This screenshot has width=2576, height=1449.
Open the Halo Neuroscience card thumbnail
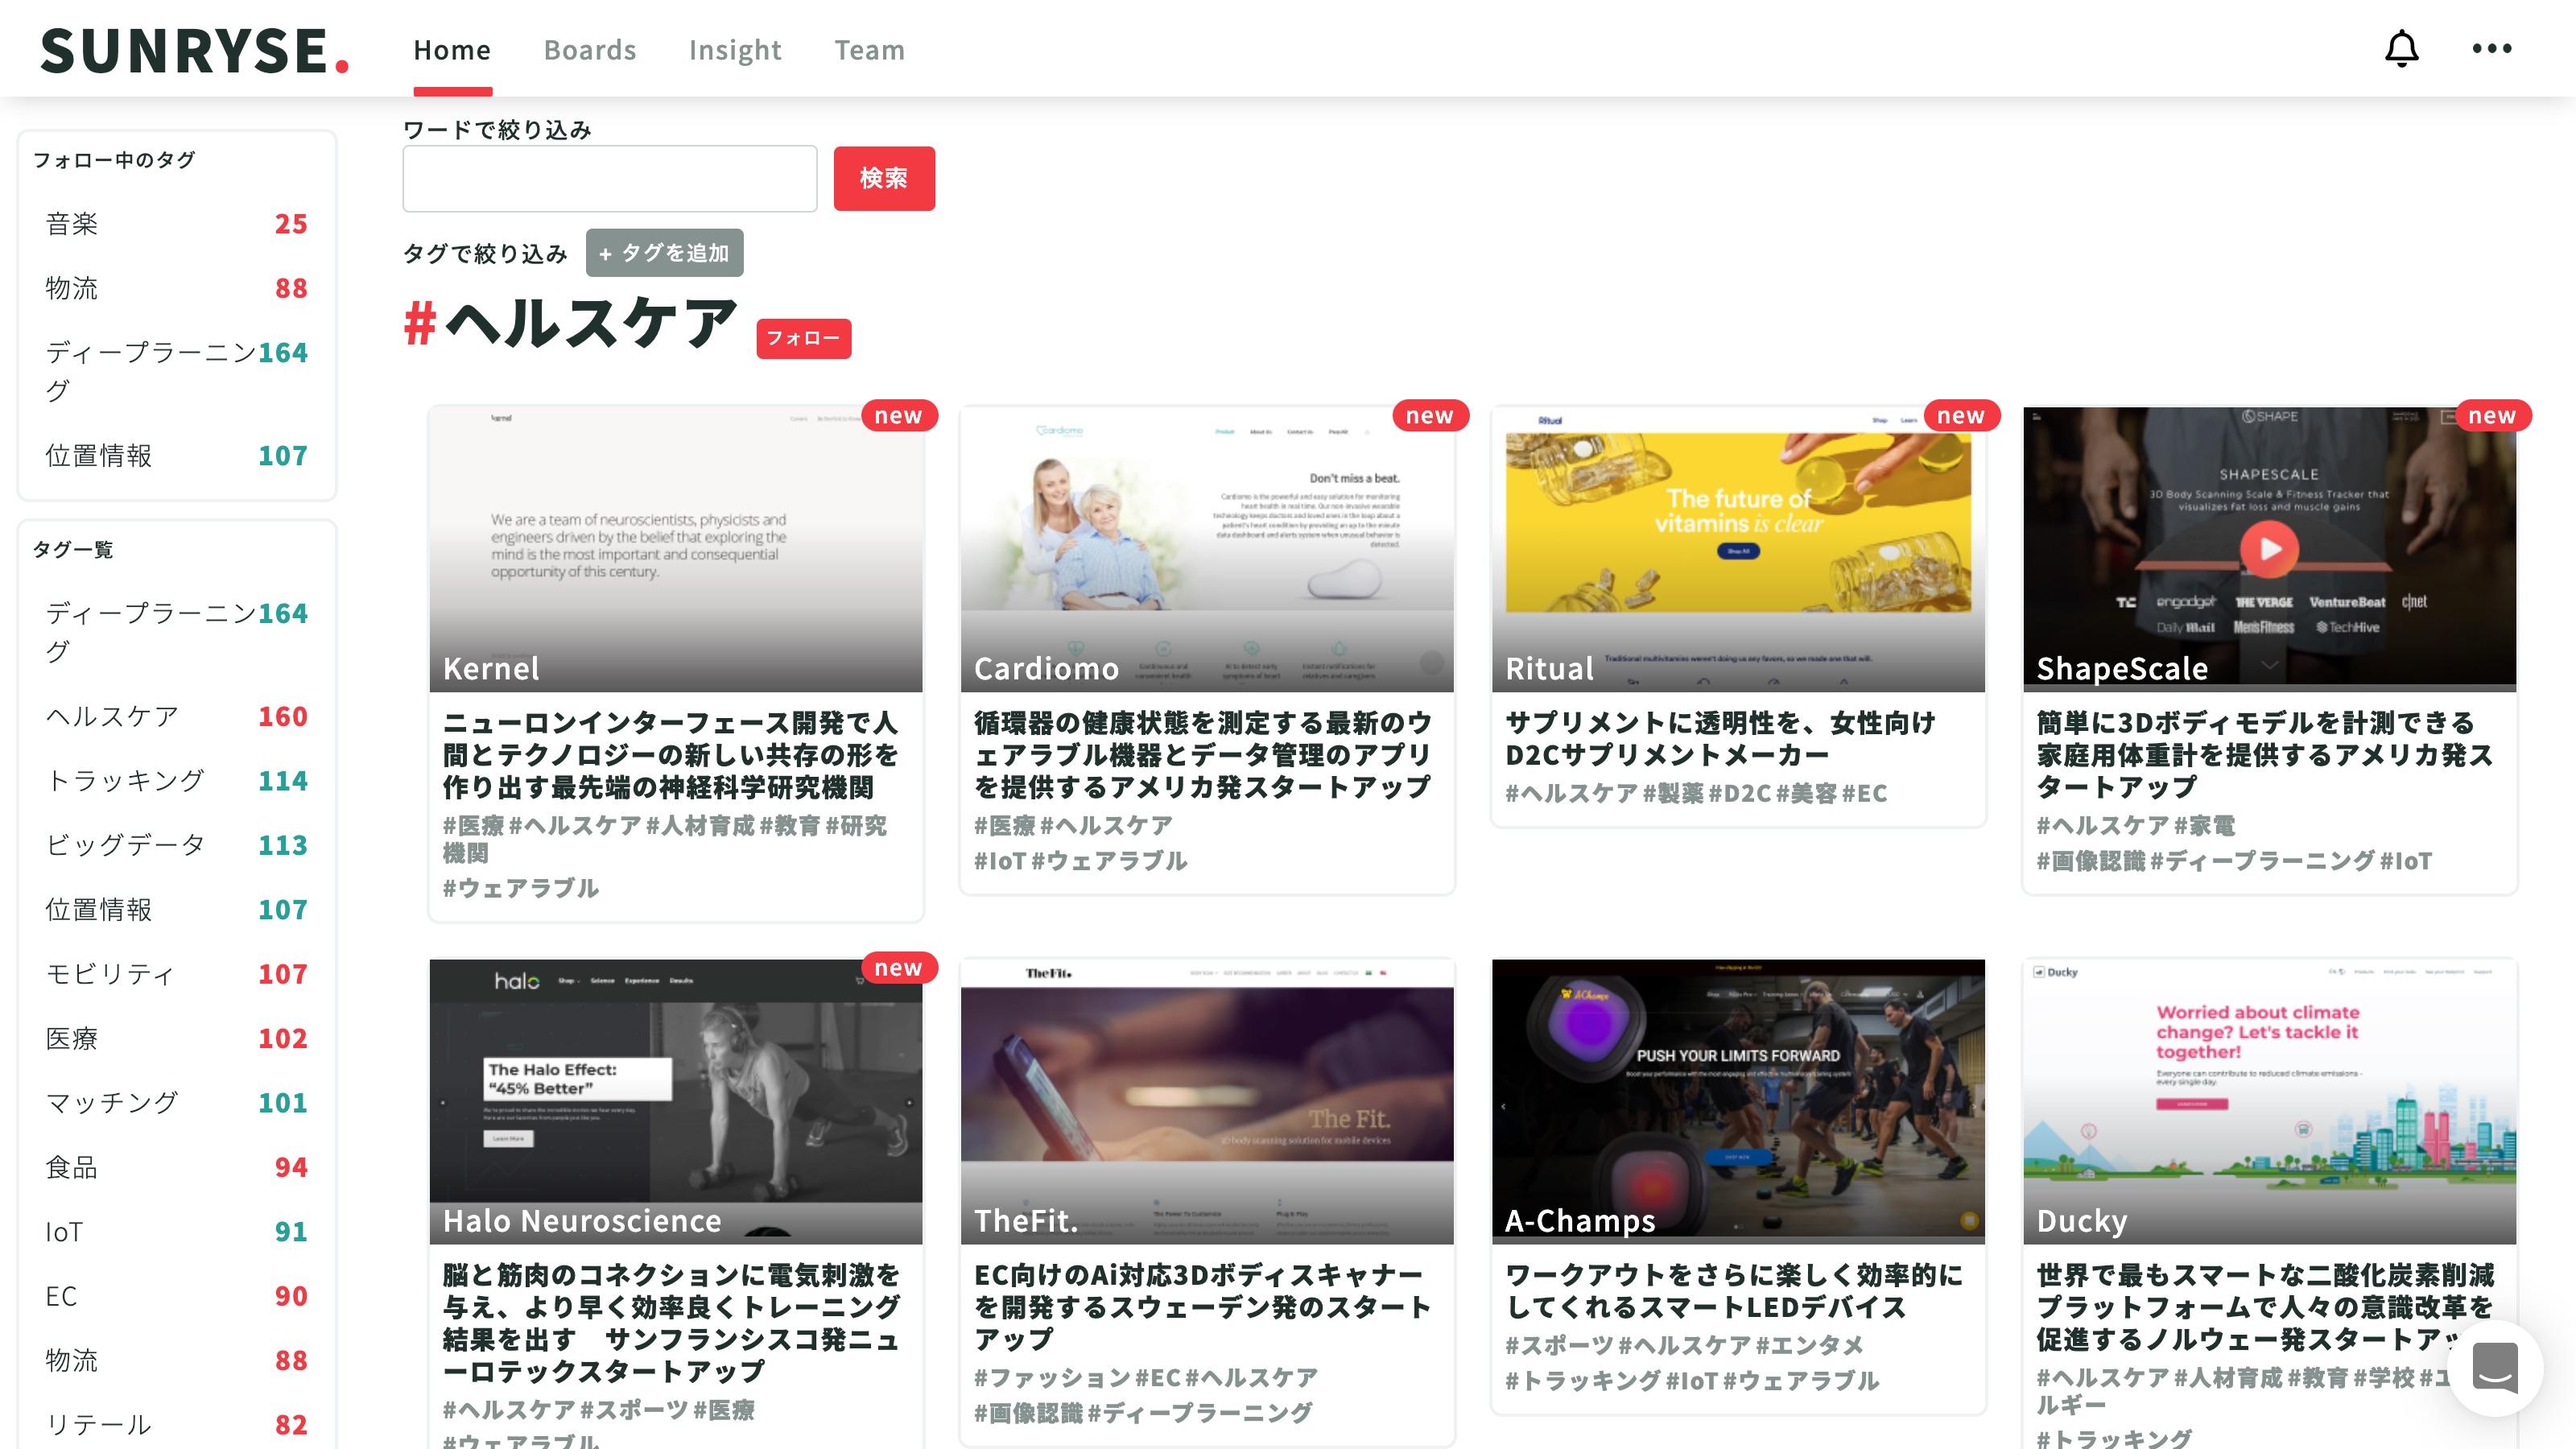pos(676,1101)
